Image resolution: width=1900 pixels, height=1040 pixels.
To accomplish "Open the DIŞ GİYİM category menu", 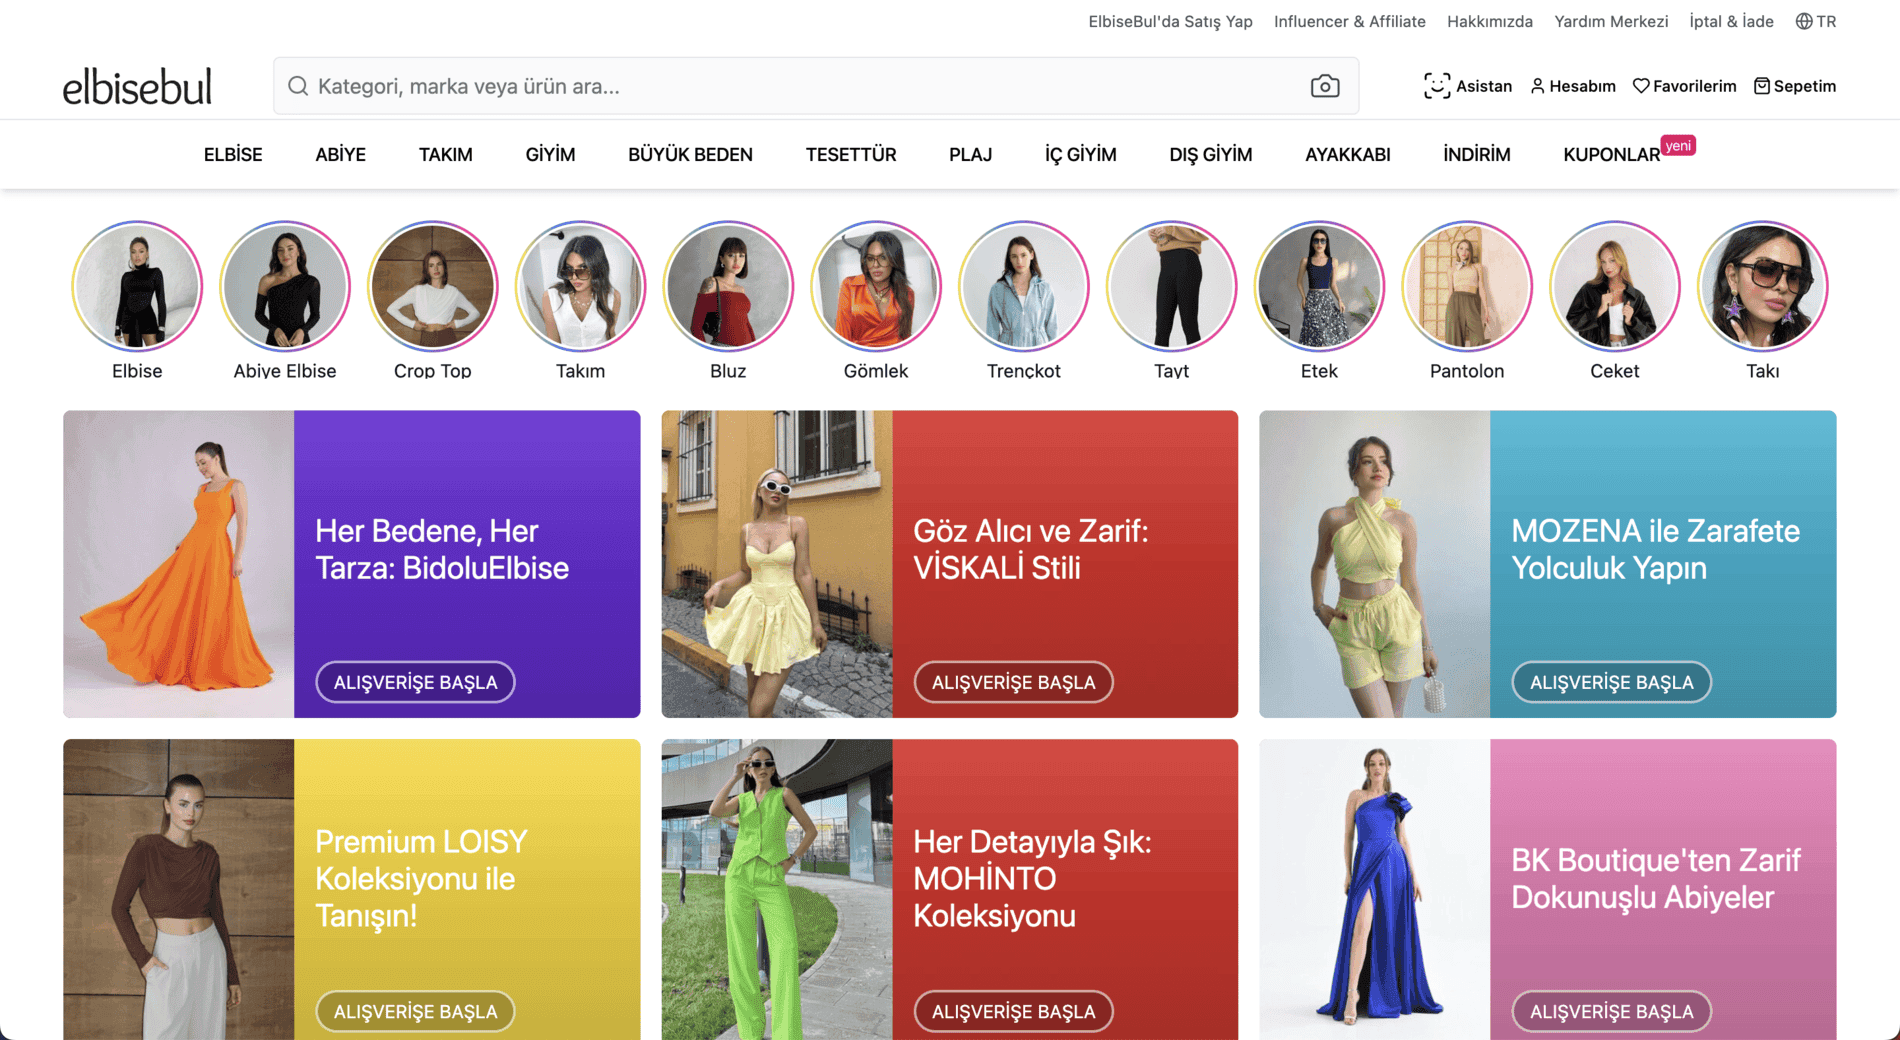I will click(1211, 155).
